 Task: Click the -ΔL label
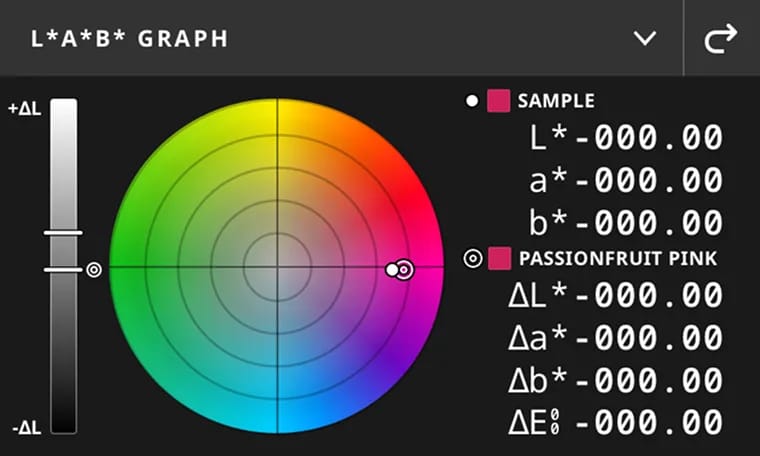pyautogui.click(x=25, y=428)
